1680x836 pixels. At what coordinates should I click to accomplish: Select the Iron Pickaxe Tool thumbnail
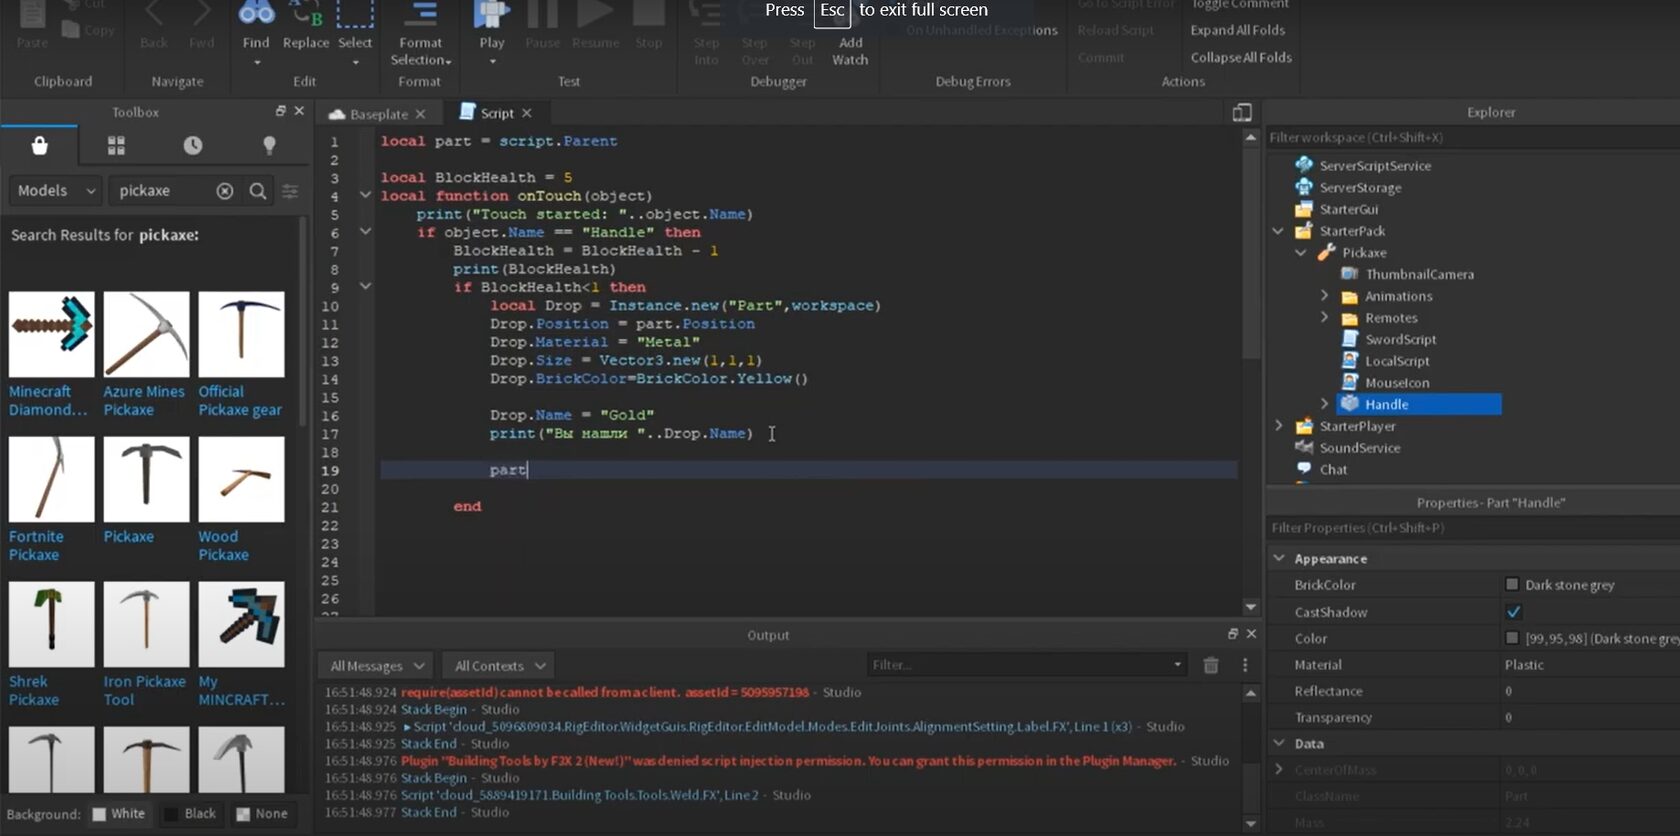[x=146, y=624]
